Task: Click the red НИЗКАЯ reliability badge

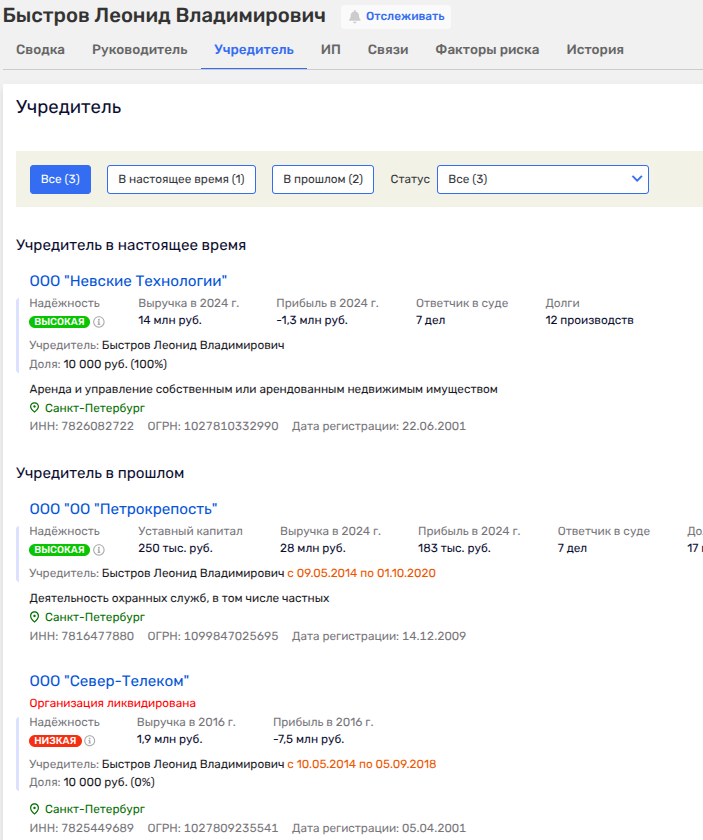Action: pyautogui.click(x=55, y=741)
